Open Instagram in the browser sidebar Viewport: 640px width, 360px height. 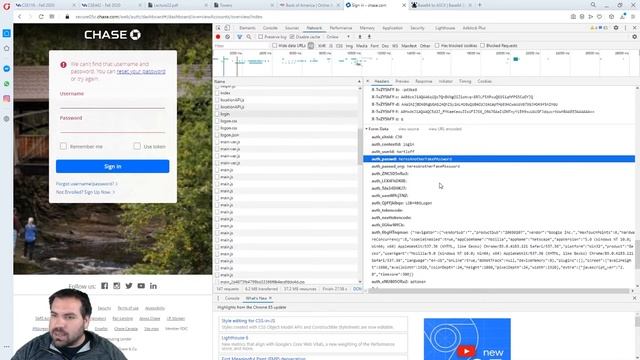tap(7, 98)
